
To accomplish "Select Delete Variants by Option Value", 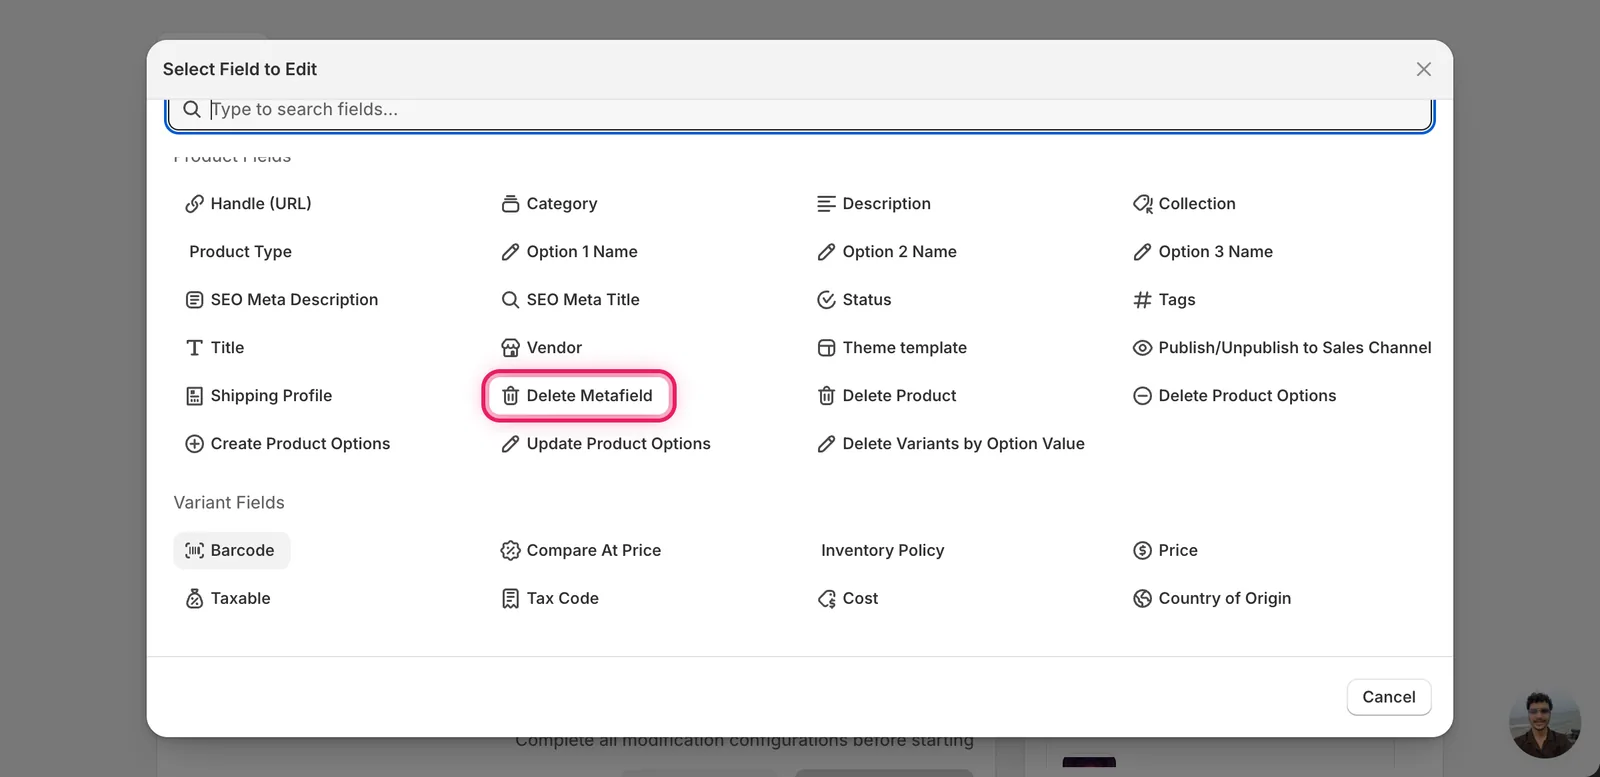I will coord(951,444).
